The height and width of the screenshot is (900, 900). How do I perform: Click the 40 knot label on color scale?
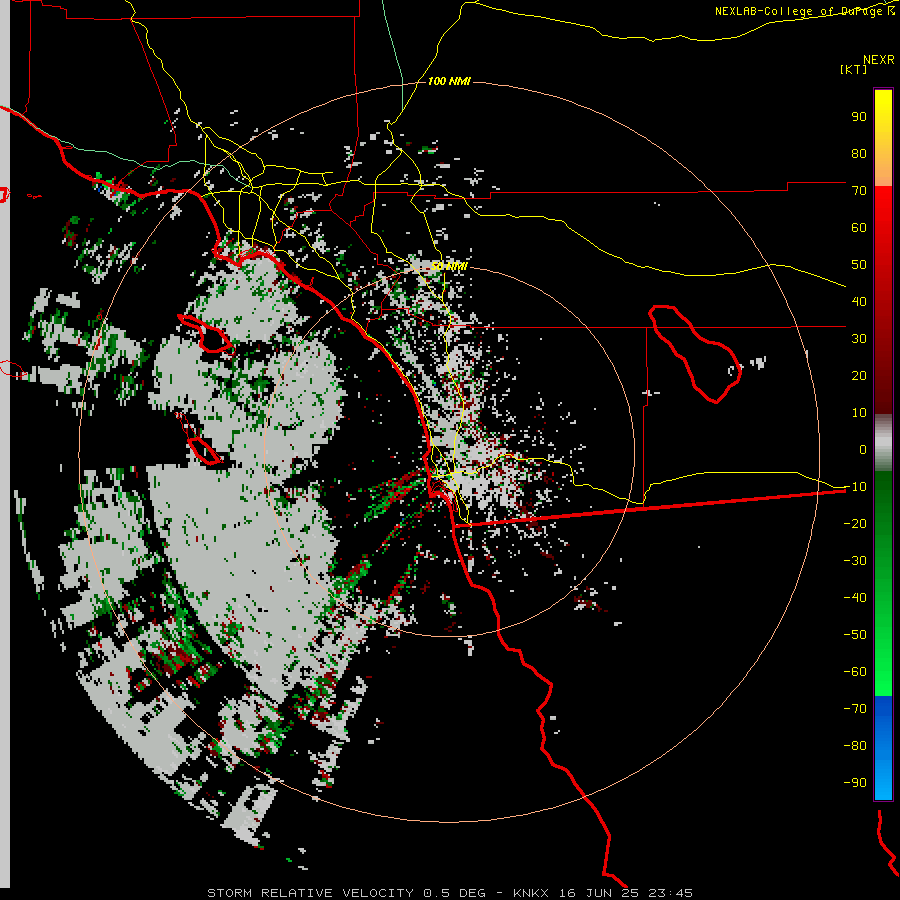tap(859, 302)
